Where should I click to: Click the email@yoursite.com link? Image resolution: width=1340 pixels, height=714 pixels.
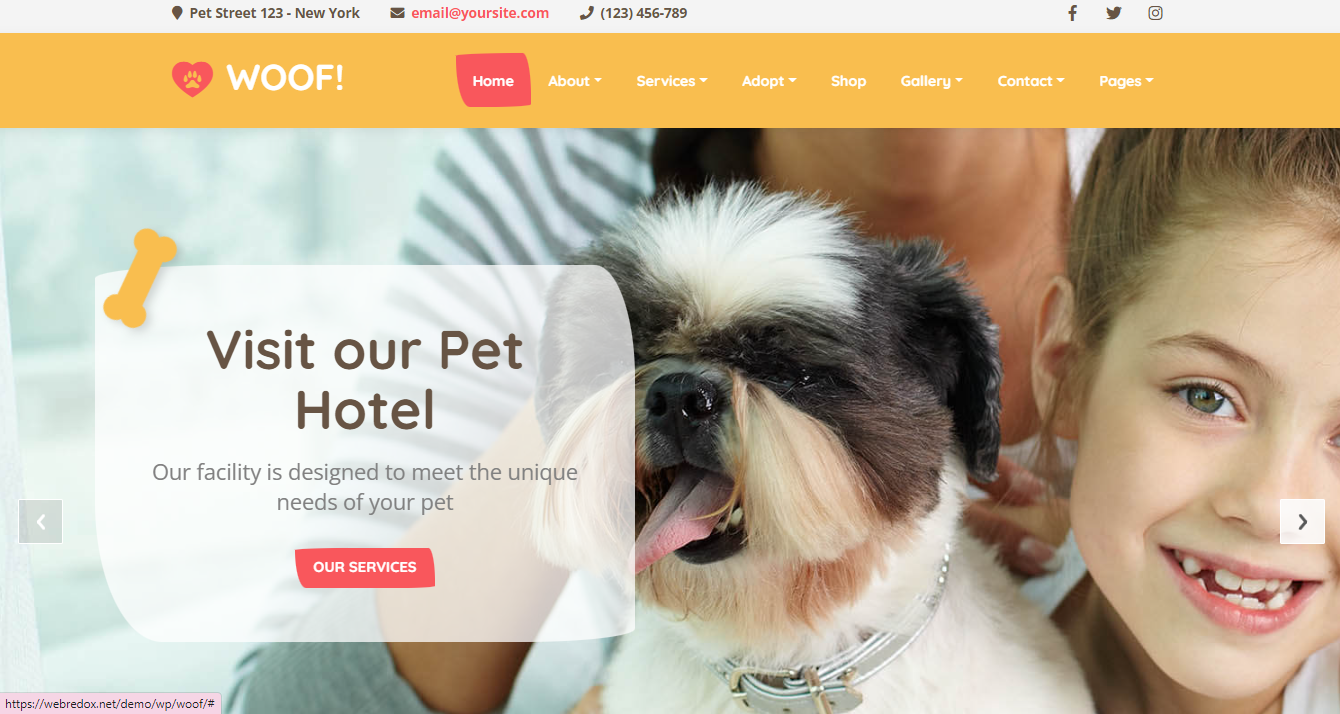click(480, 13)
